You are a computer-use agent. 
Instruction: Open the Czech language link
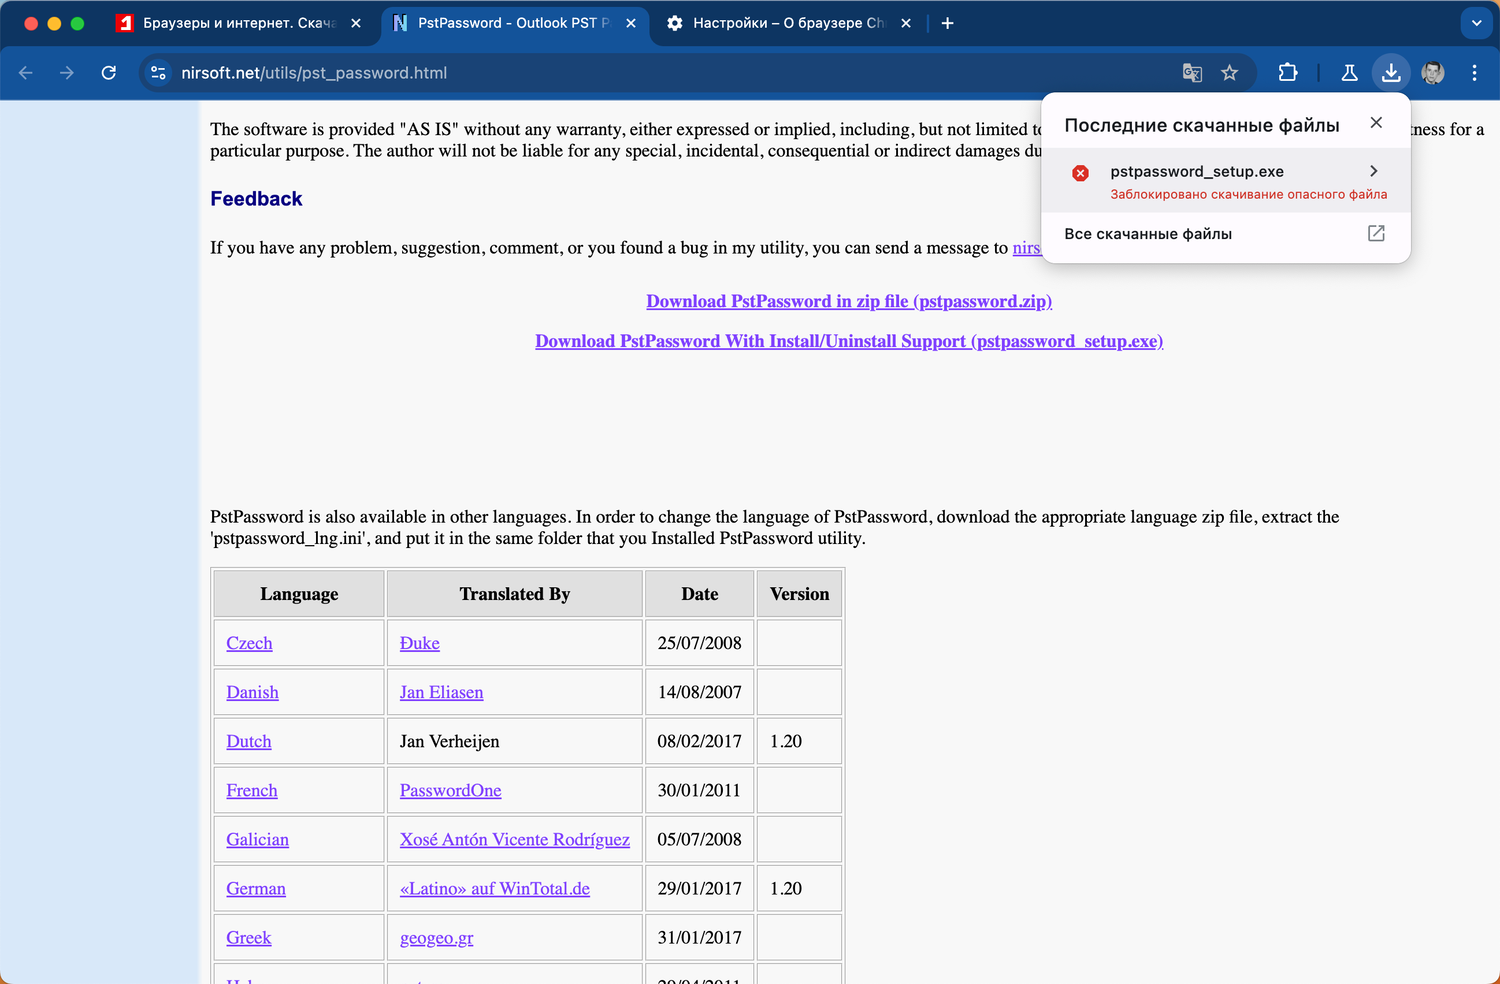249,643
